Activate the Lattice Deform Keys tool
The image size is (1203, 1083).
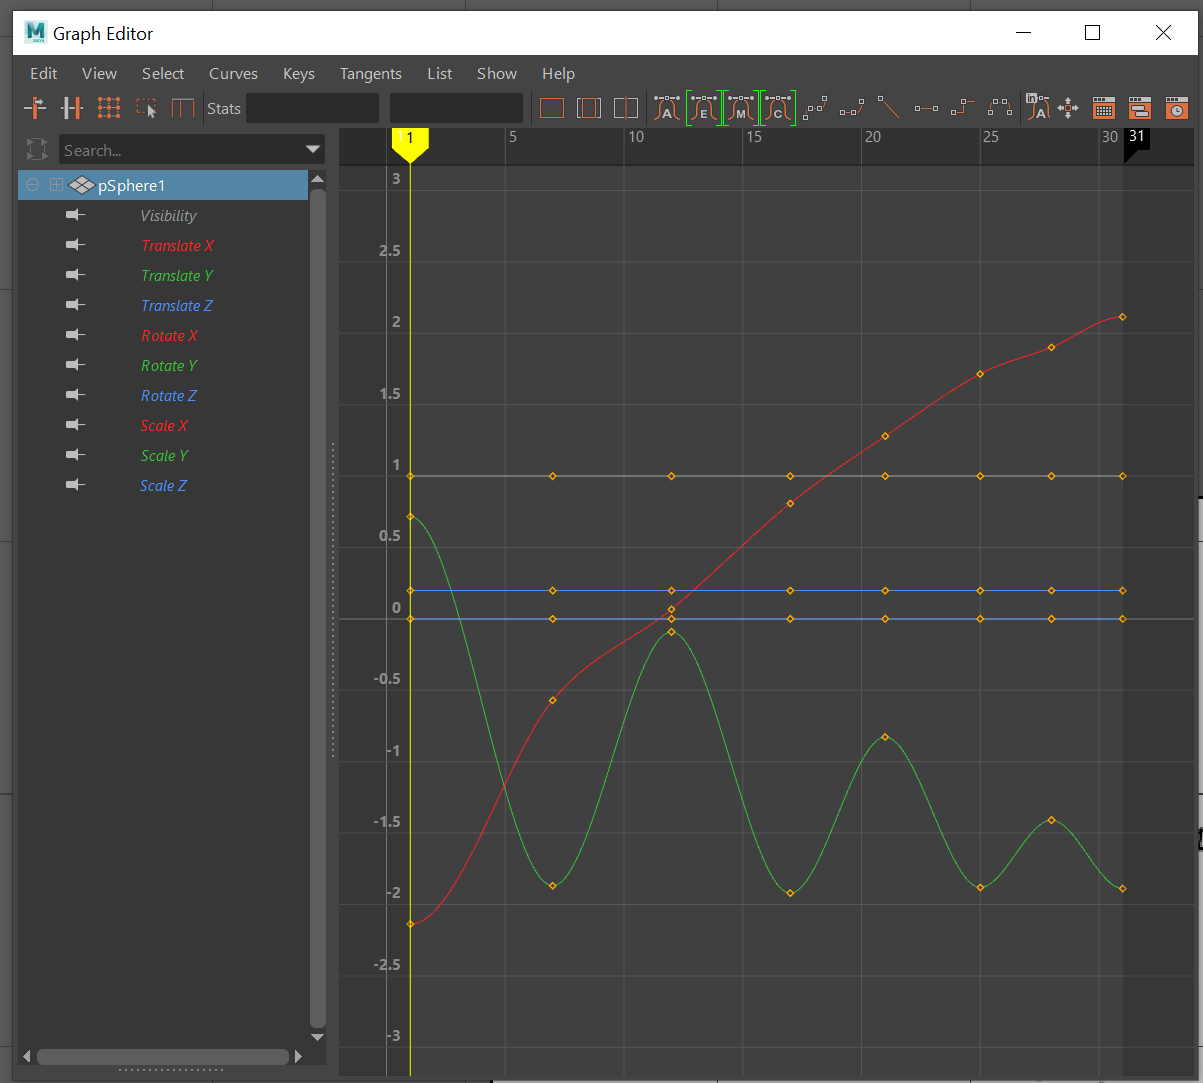109,108
